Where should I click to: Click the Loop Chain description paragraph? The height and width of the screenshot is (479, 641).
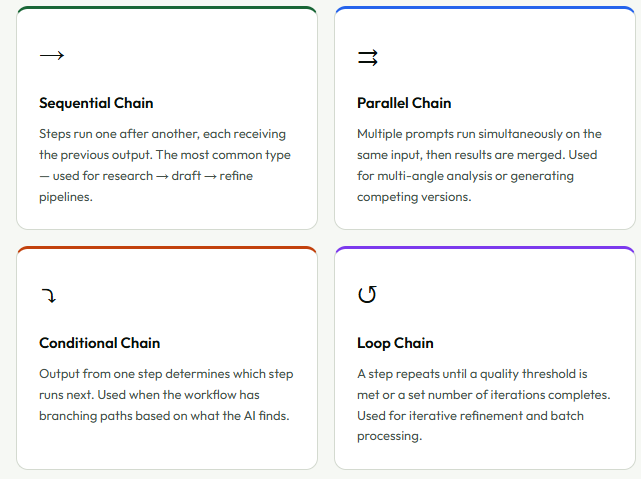pyautogui.click(x=484, y=405)
